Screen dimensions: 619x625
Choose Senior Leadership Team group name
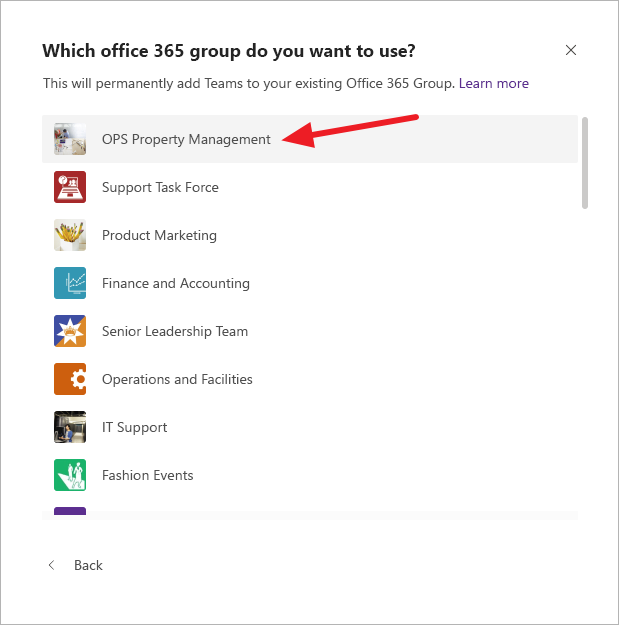tap(175, 331)
